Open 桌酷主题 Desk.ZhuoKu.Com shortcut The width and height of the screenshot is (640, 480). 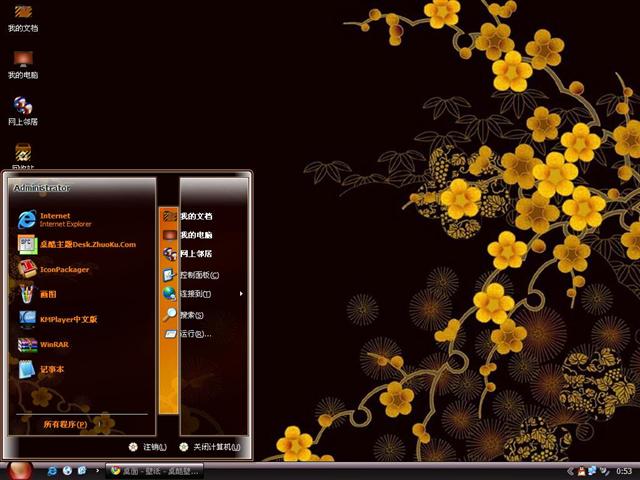[x=86, y=244]
